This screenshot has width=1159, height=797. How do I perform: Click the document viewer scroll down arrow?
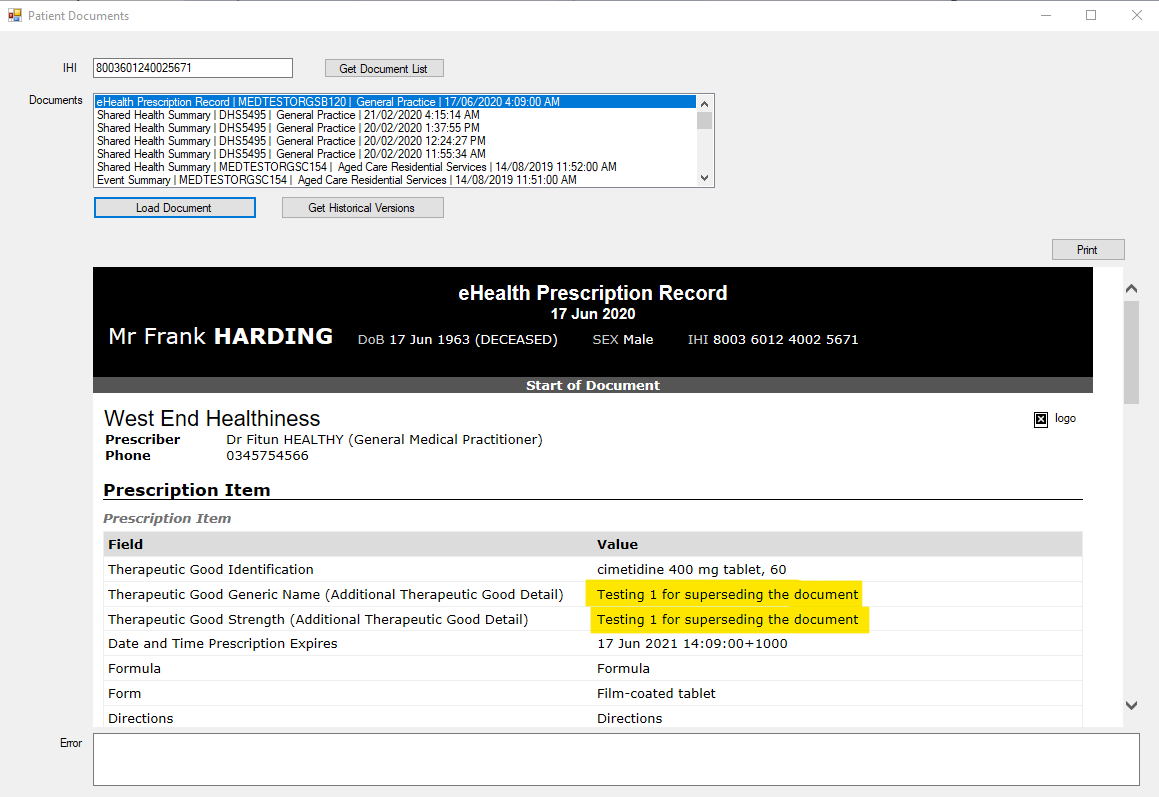pos(1131,705)
